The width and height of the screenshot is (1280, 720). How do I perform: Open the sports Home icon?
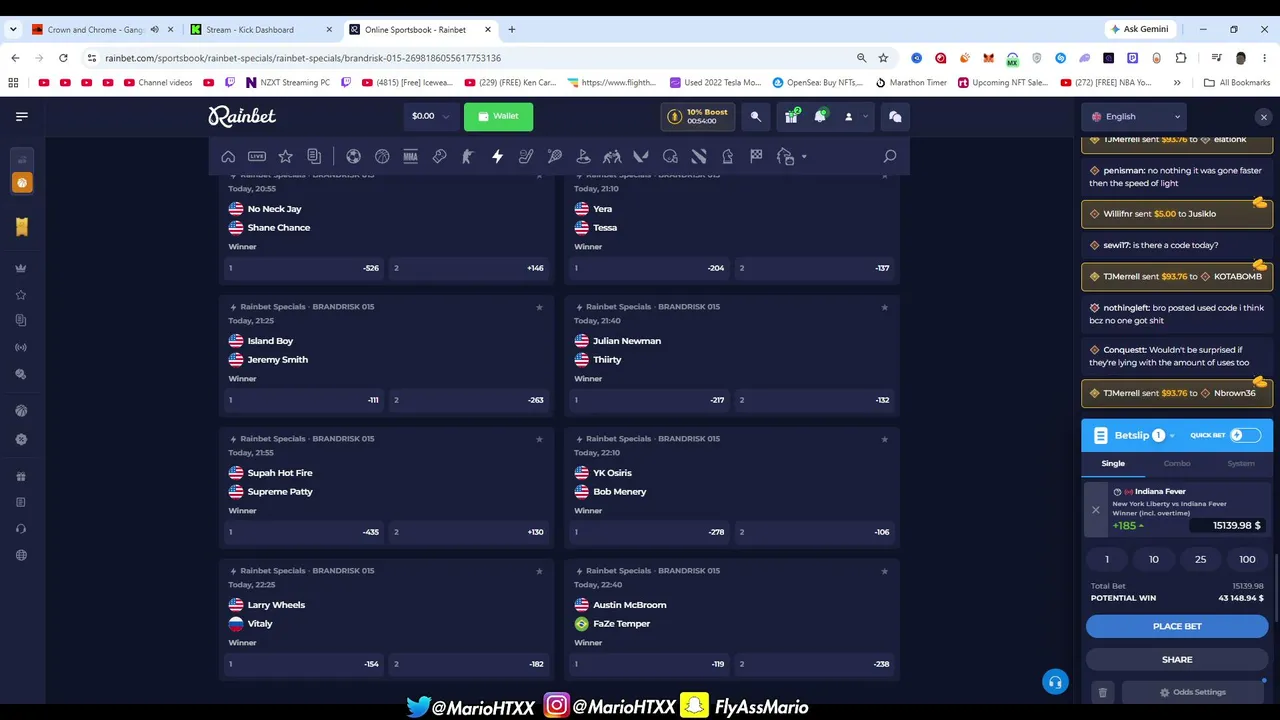click(228, 156)
